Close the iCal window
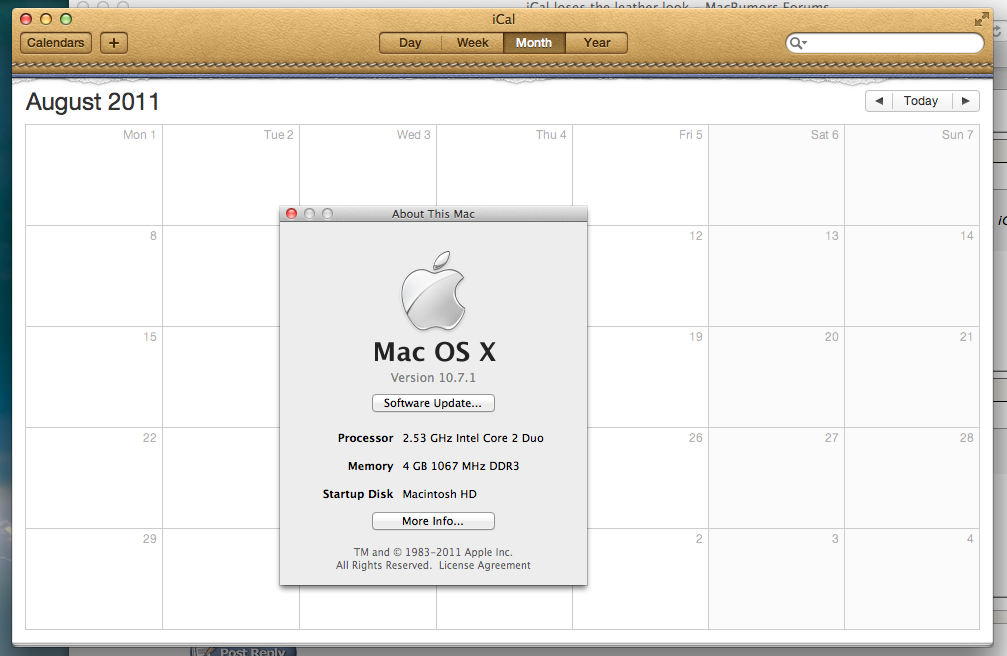The width and height of the screenshot is (1007, 656). (x=26, y=19)
